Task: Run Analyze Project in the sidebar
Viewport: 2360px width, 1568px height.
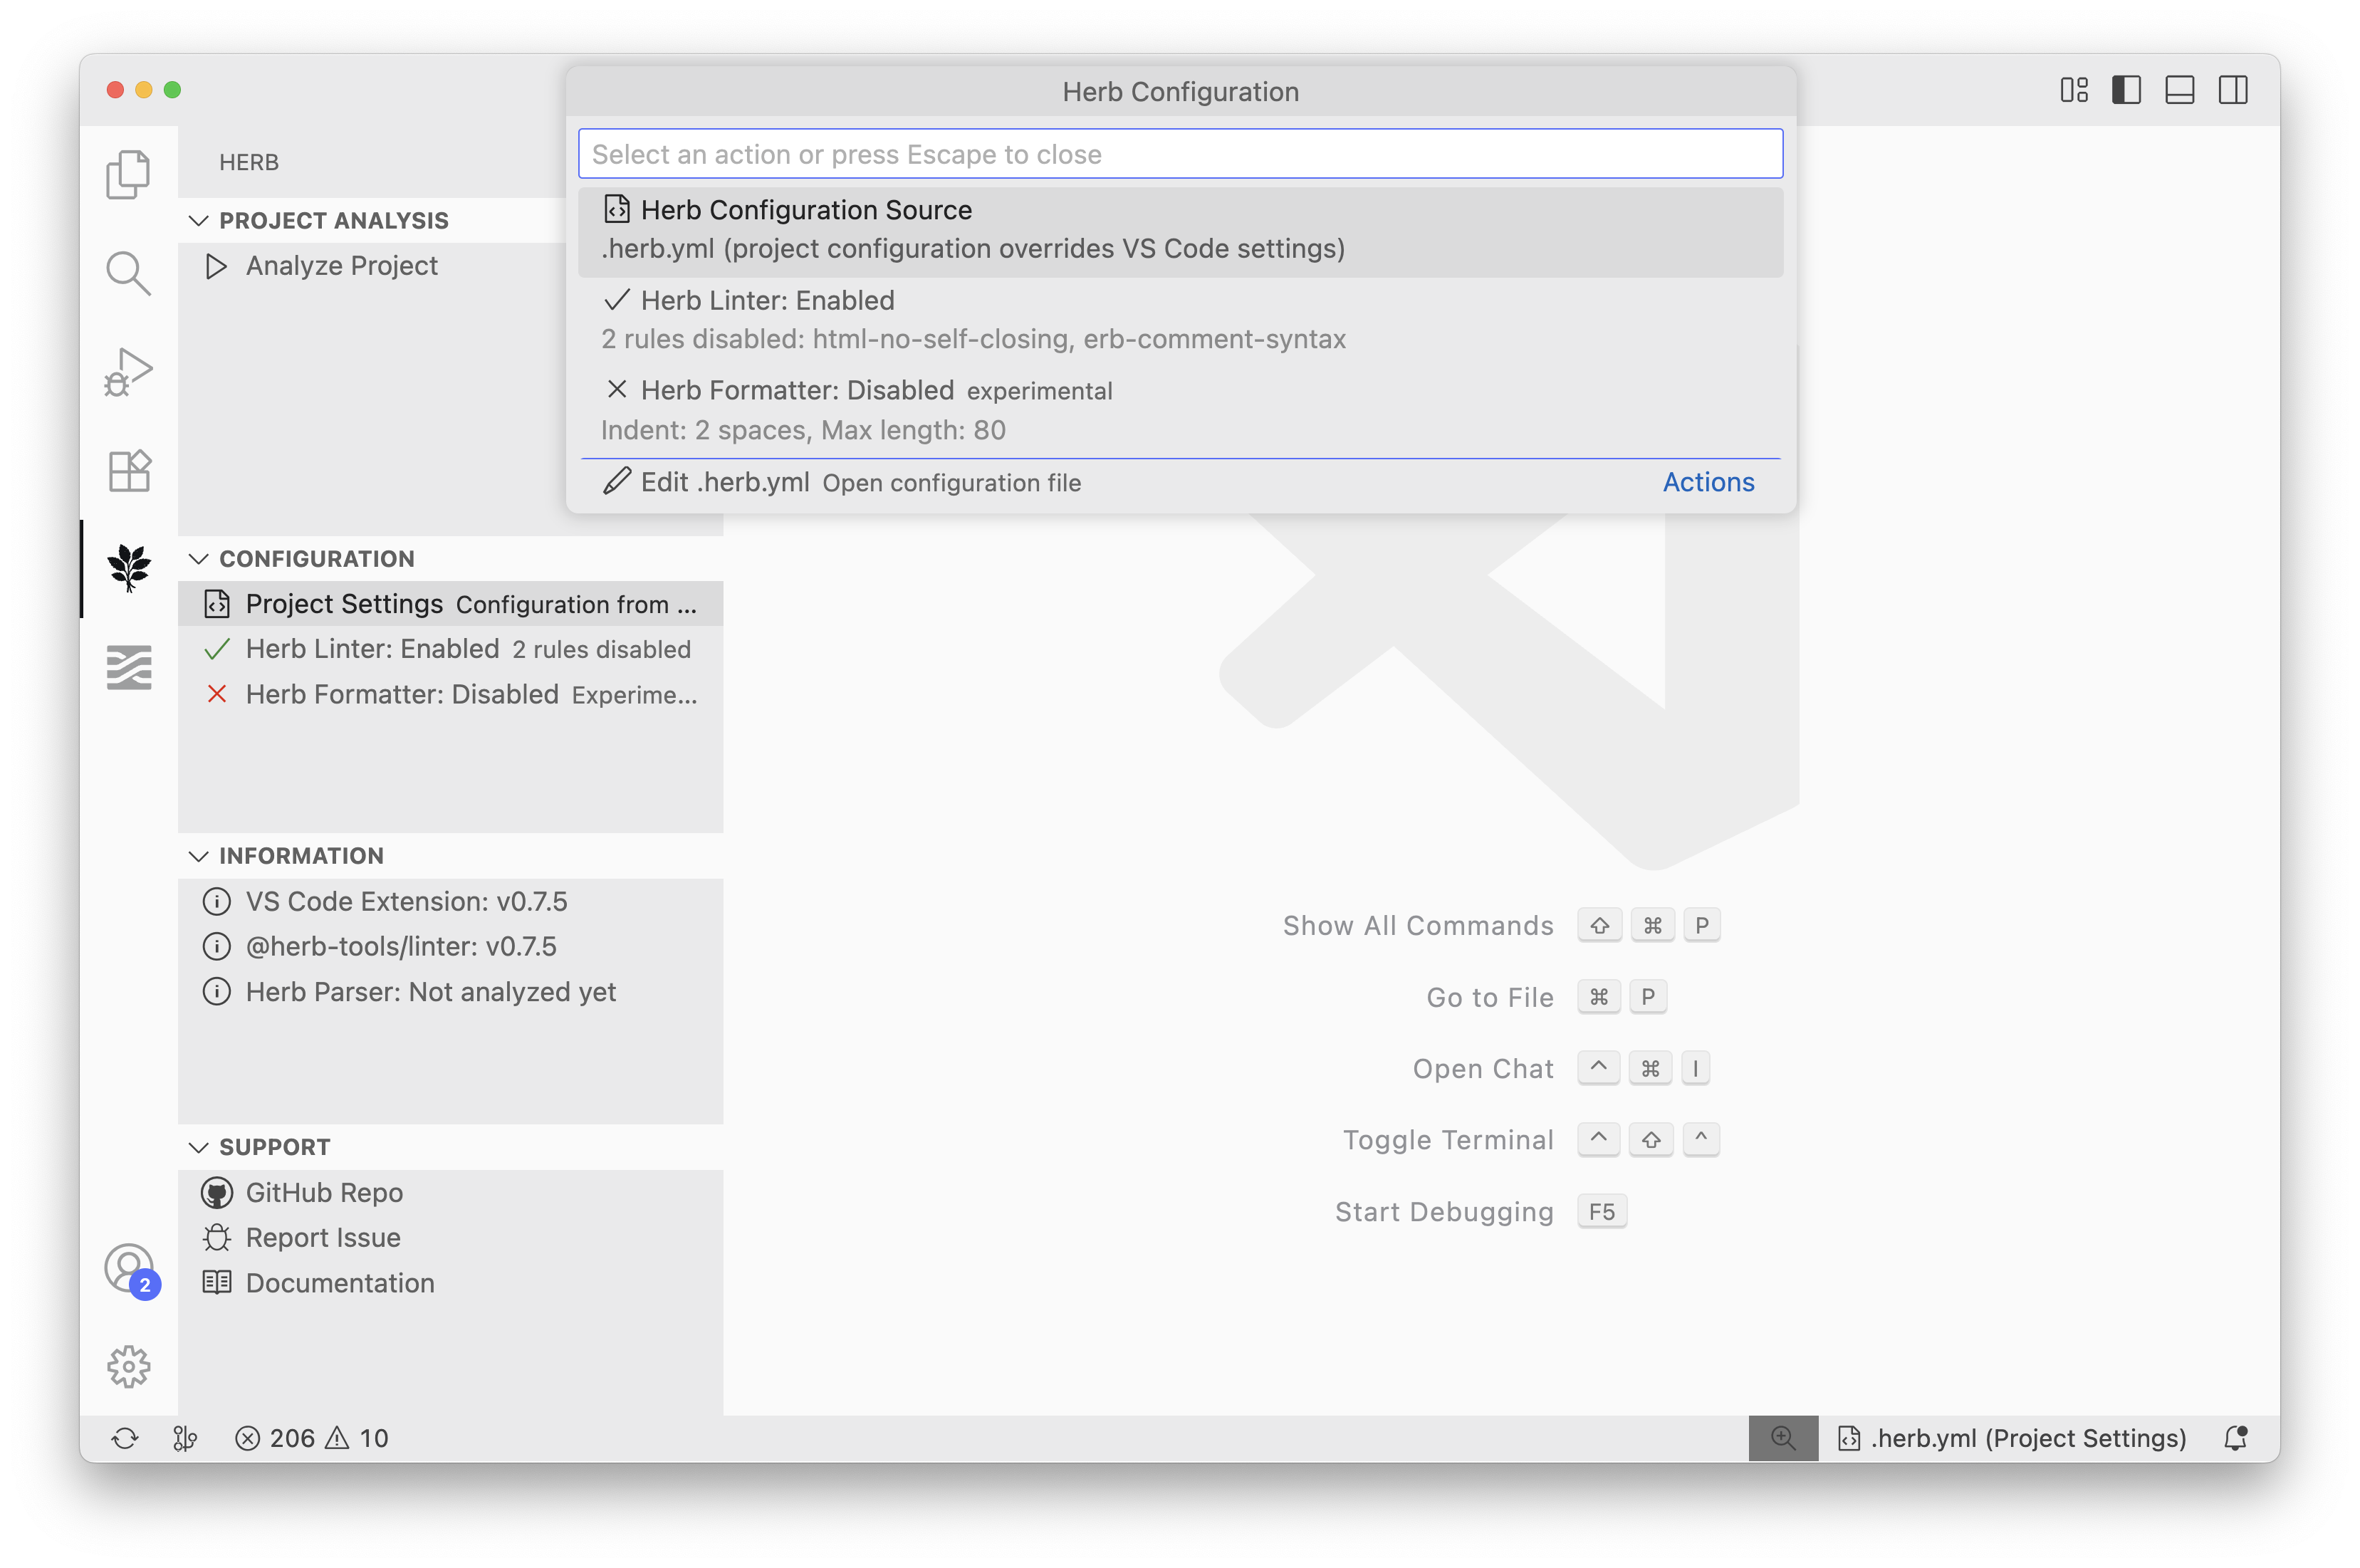Action: (341, 265)
